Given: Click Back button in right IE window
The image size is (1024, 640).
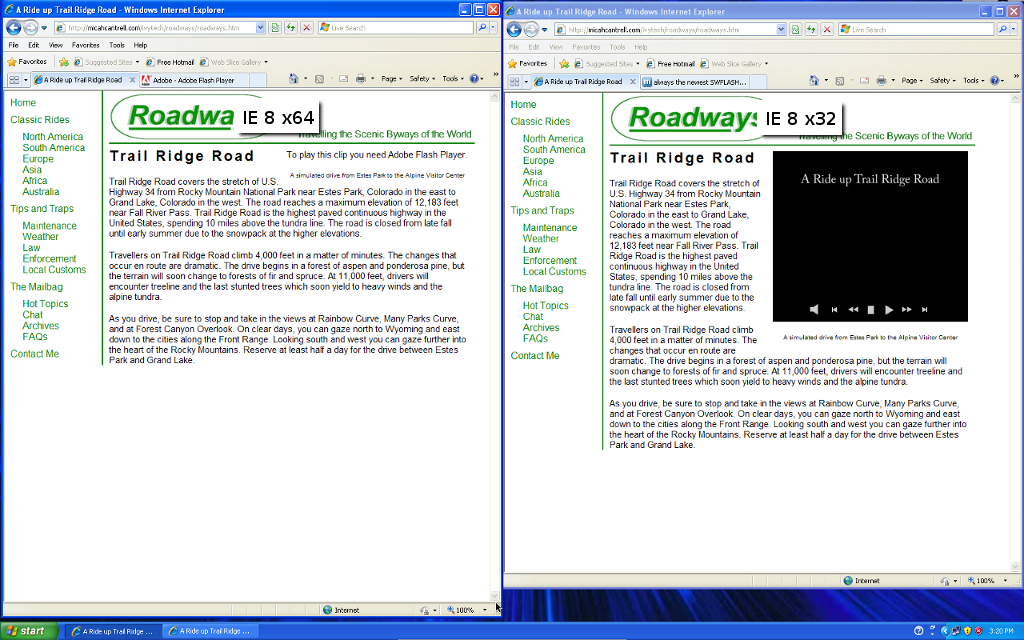Looking at the screenshot, I should click(x=514, y=30).
